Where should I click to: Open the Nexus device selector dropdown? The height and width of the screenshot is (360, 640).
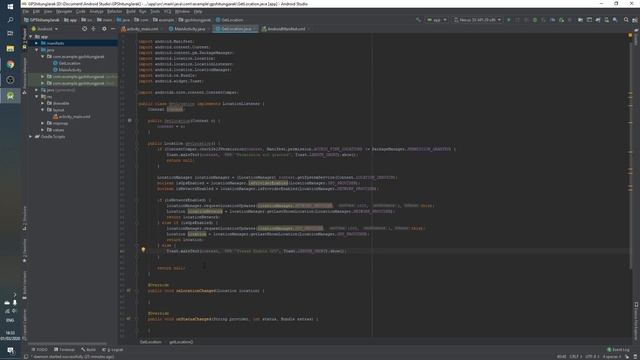477,20
